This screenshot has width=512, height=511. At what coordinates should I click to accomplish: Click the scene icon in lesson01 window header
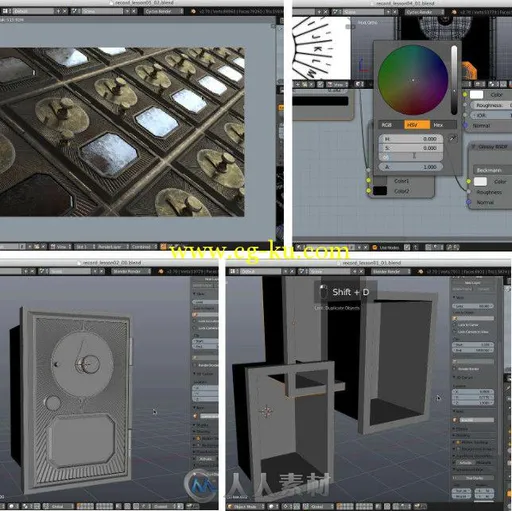(303, 271)
